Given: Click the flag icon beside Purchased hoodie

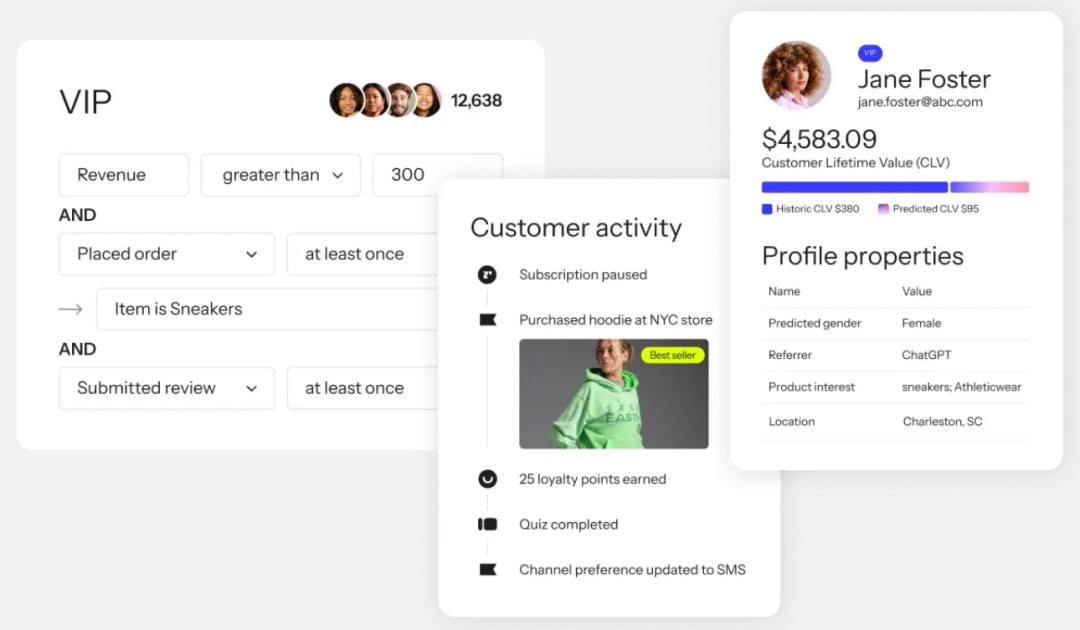Looking at the screenshot, I should click(487, 320).
